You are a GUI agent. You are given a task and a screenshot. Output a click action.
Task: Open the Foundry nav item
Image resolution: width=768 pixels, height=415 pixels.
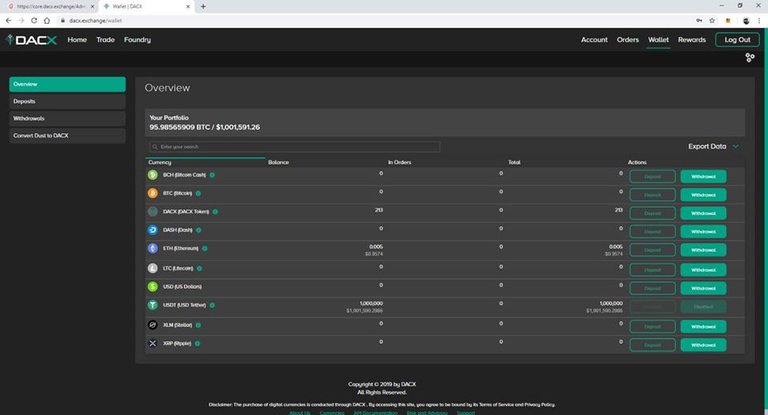(x=137, y=40)
